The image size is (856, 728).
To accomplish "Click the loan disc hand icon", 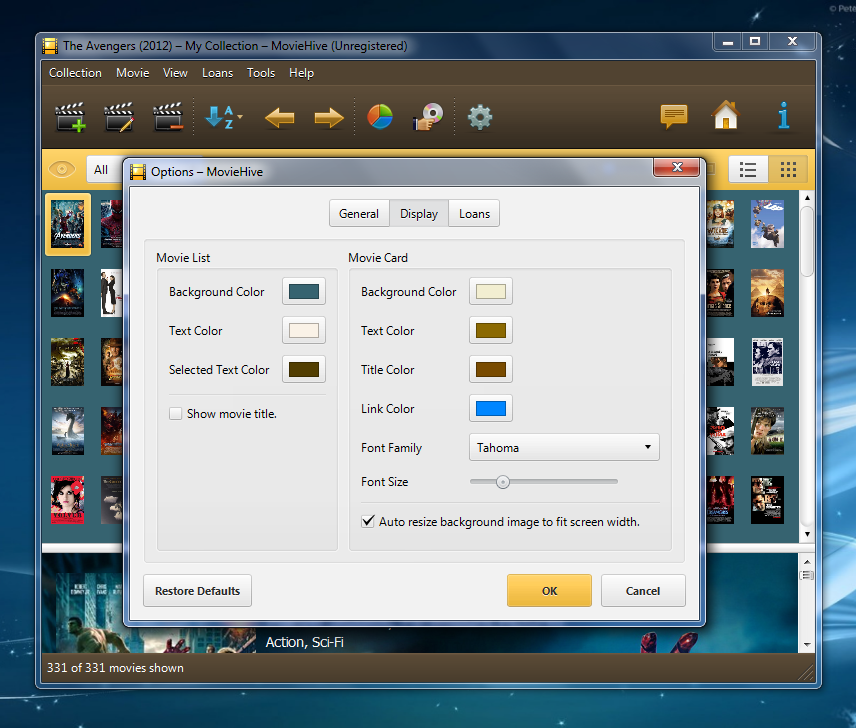I will pos(428,117).
